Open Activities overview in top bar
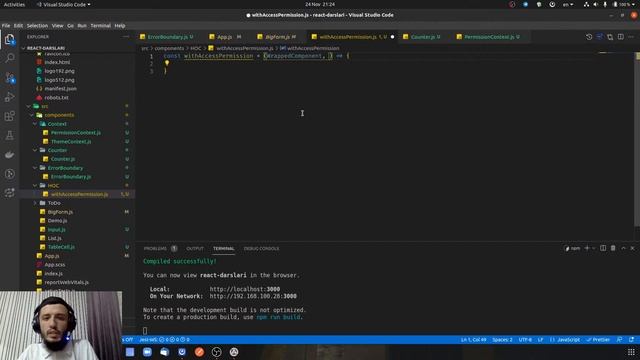The width and height of the screenshot is (640, 360). click(x=14, y=4)
